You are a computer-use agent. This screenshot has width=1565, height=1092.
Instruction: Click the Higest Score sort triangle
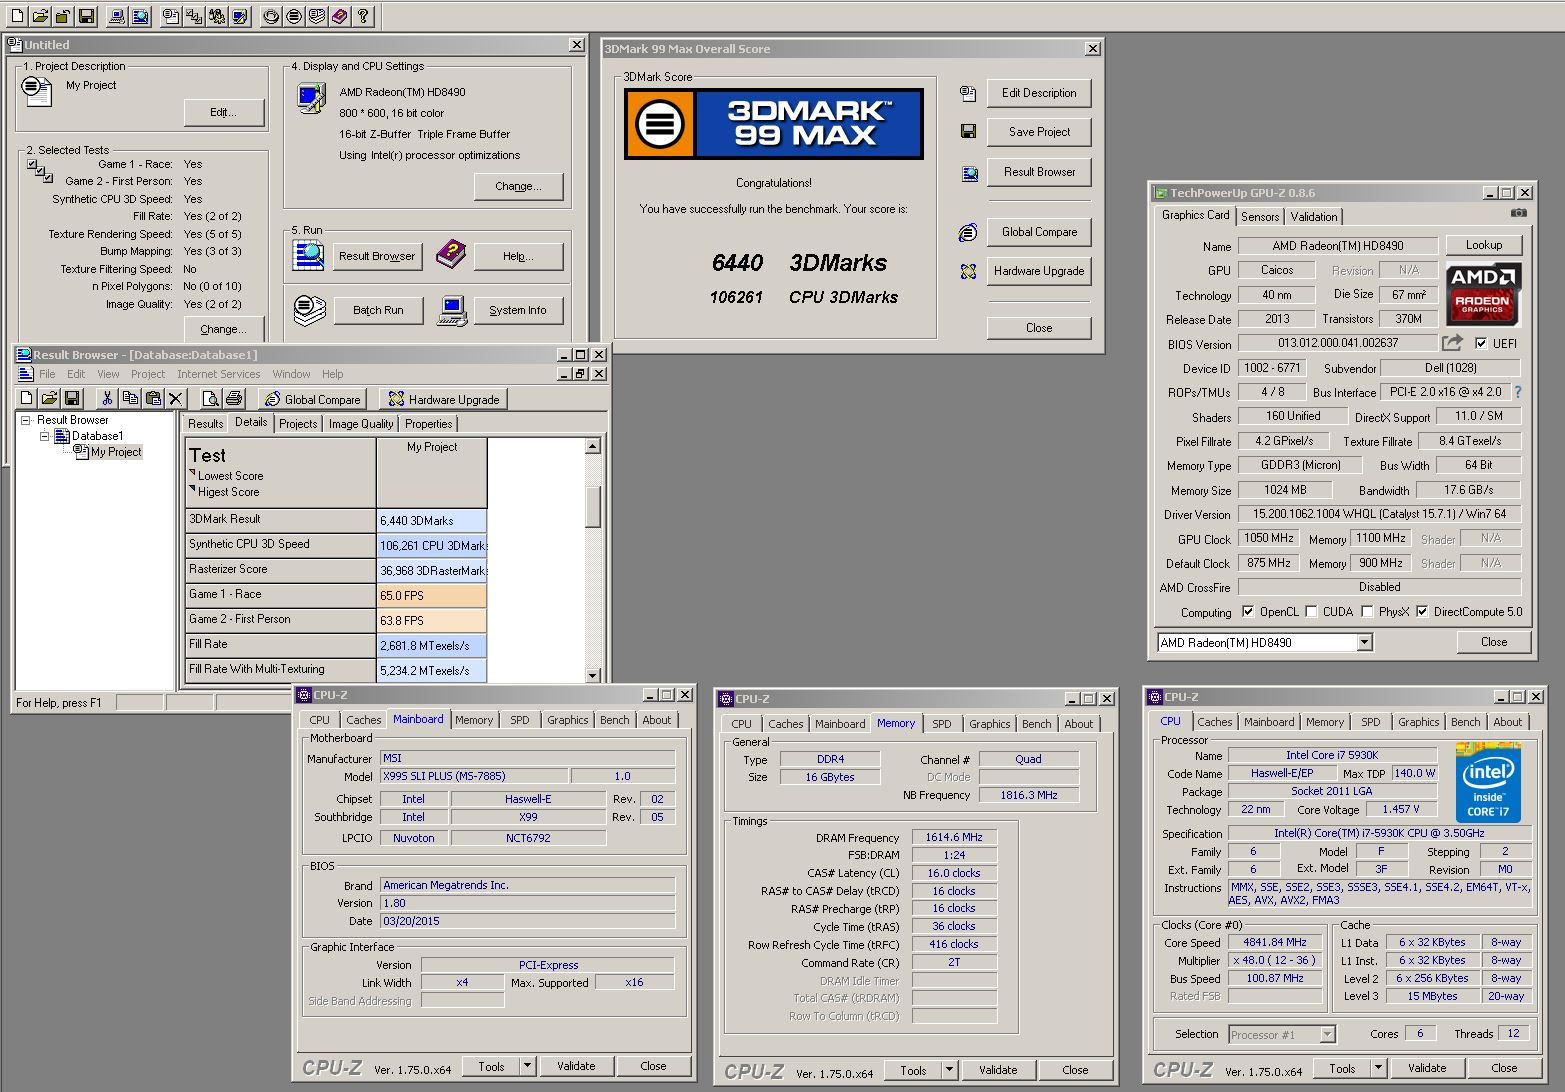pos(192,488)
